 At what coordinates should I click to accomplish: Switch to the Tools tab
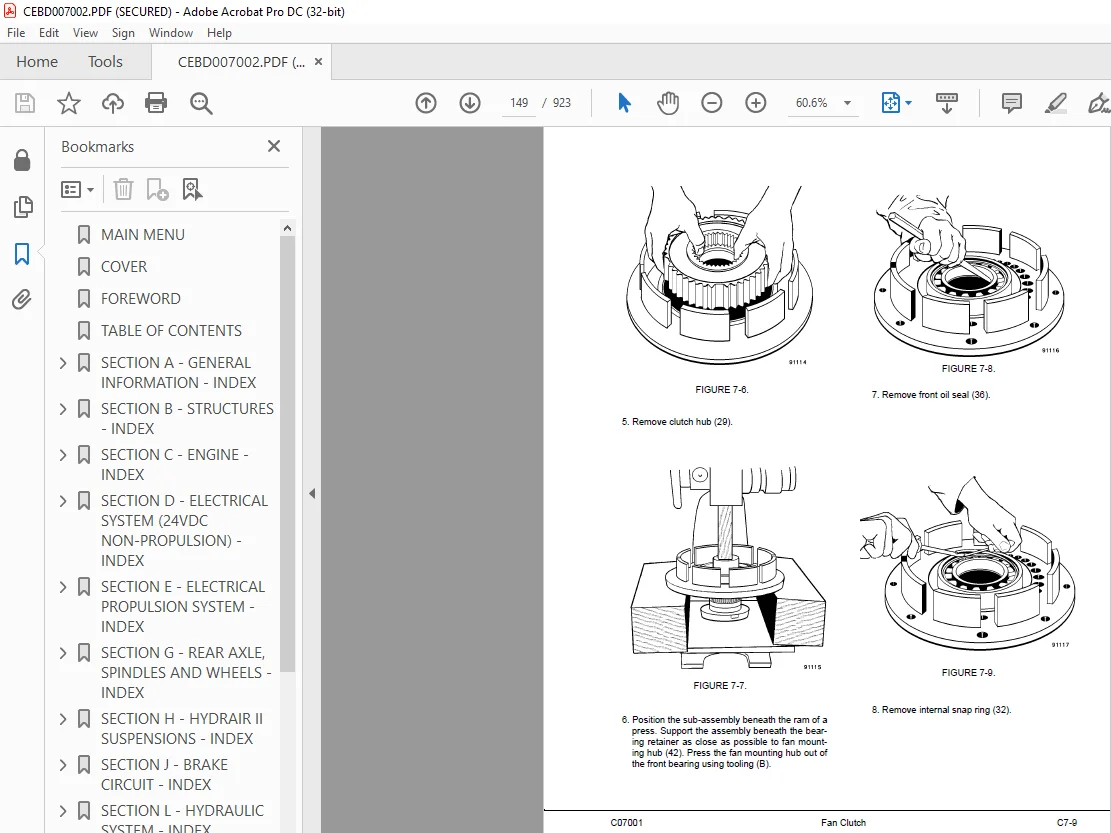105,62
